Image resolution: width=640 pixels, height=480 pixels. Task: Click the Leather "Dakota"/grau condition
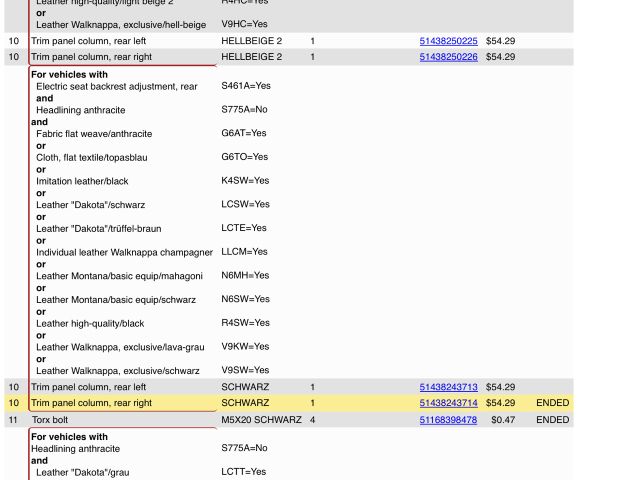click(83, 472)
